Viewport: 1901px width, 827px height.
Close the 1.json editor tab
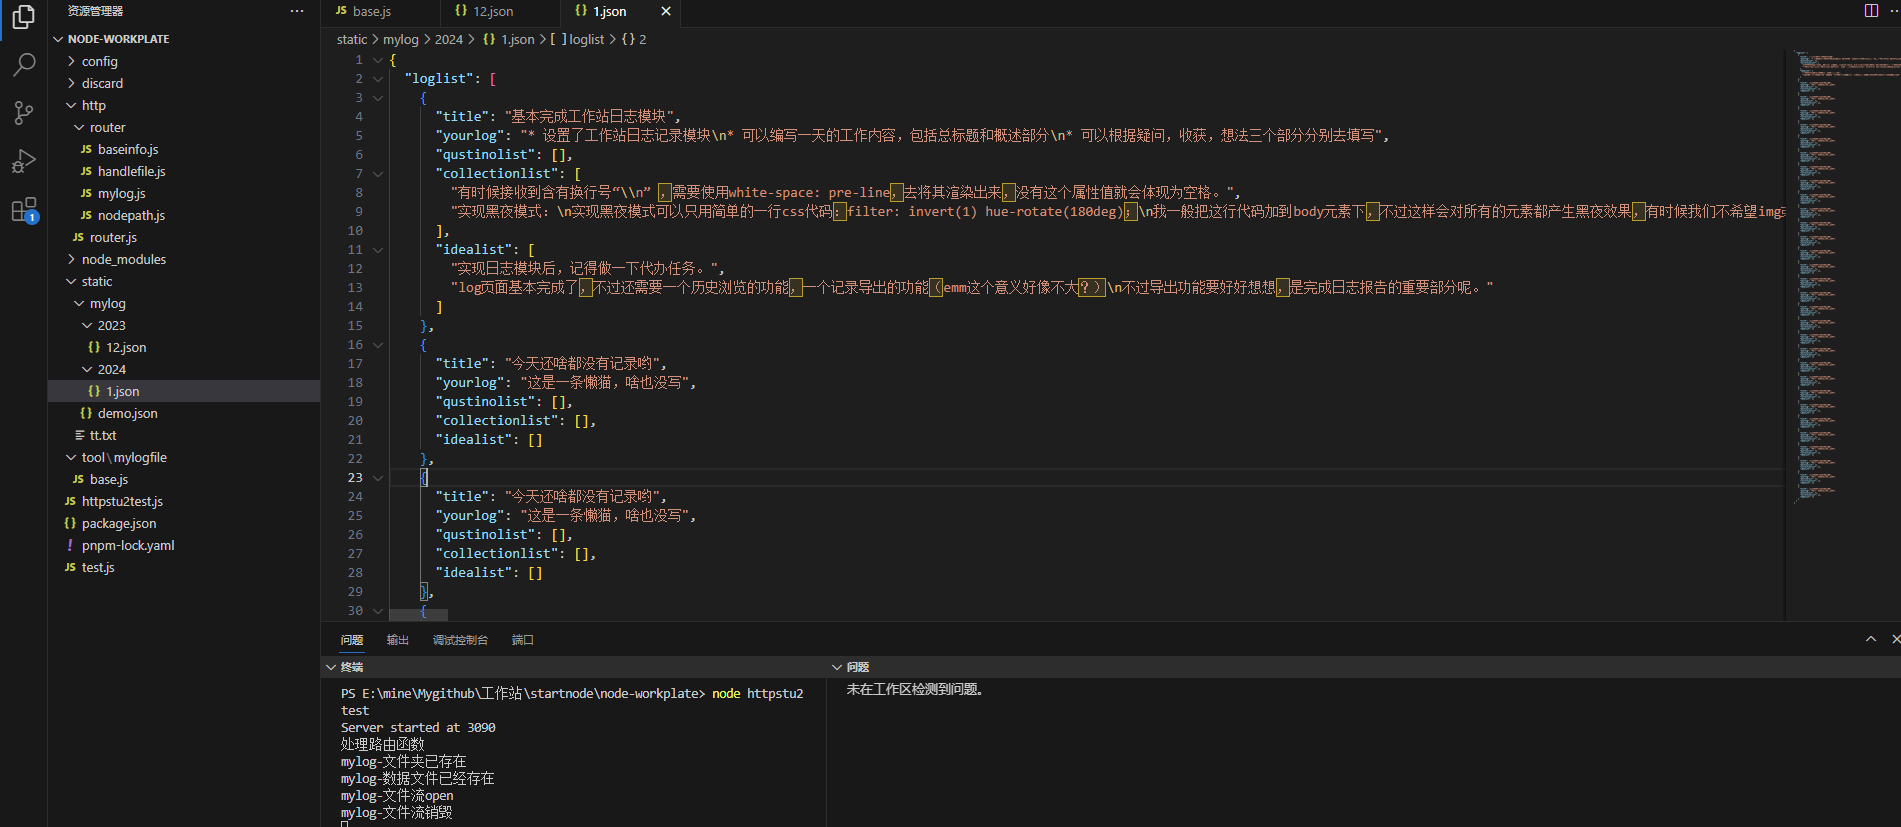click(x=666, y=11)
